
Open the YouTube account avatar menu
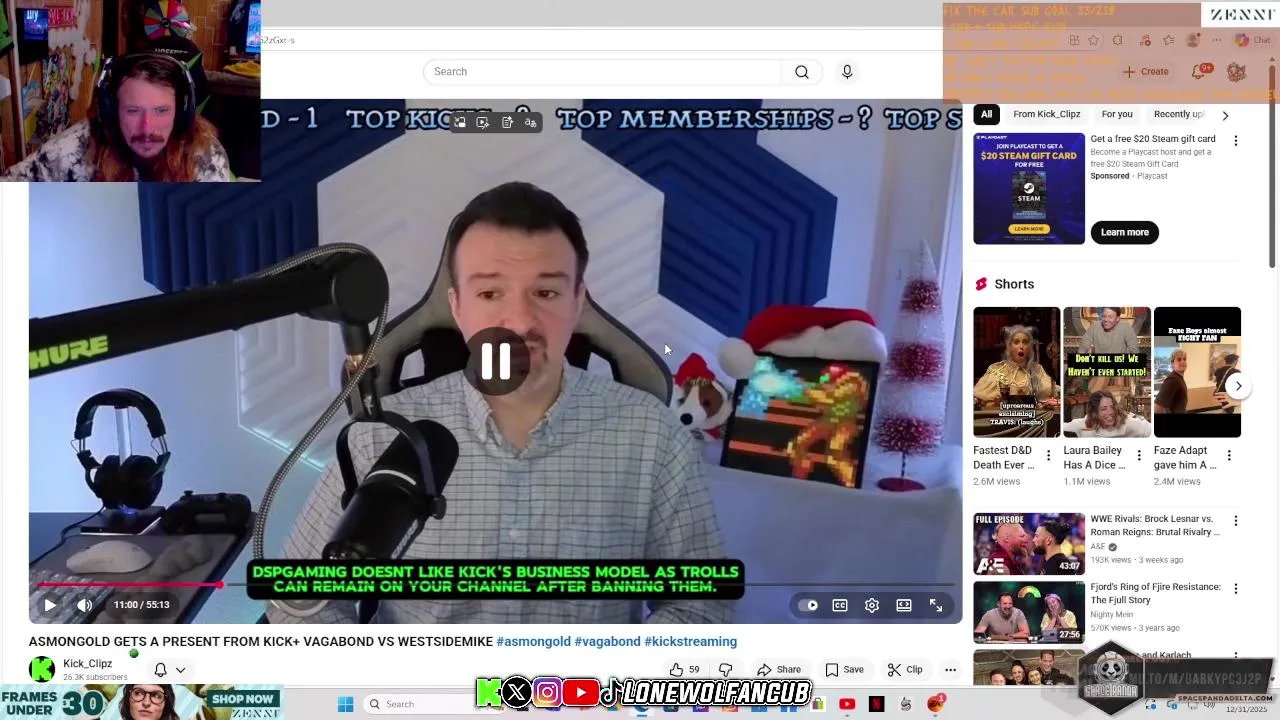1237,72
